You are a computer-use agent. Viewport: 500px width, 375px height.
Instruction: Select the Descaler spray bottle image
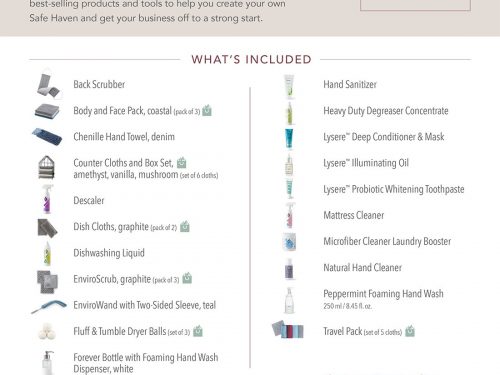[x=47, y=199]
